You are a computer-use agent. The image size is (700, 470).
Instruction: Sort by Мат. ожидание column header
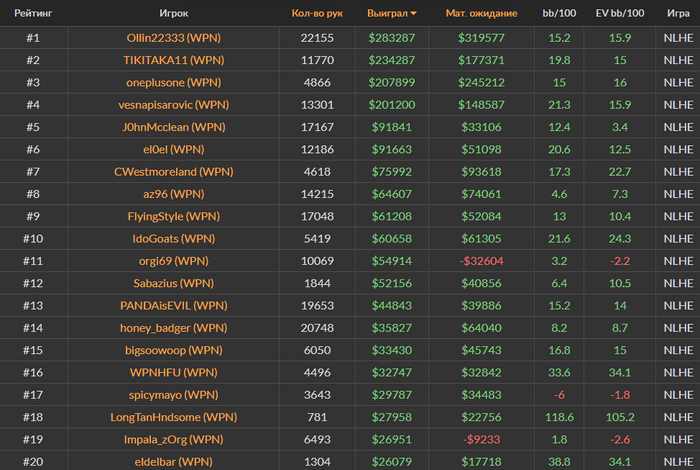481,13
